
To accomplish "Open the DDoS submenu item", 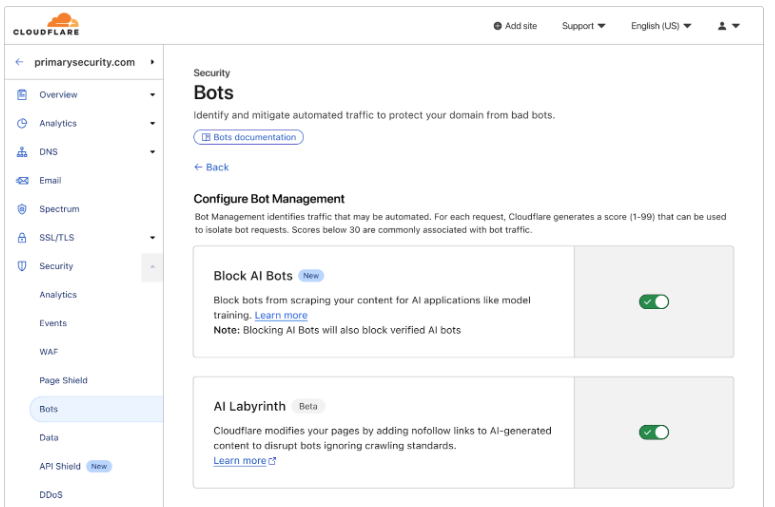I will (51, 495).
